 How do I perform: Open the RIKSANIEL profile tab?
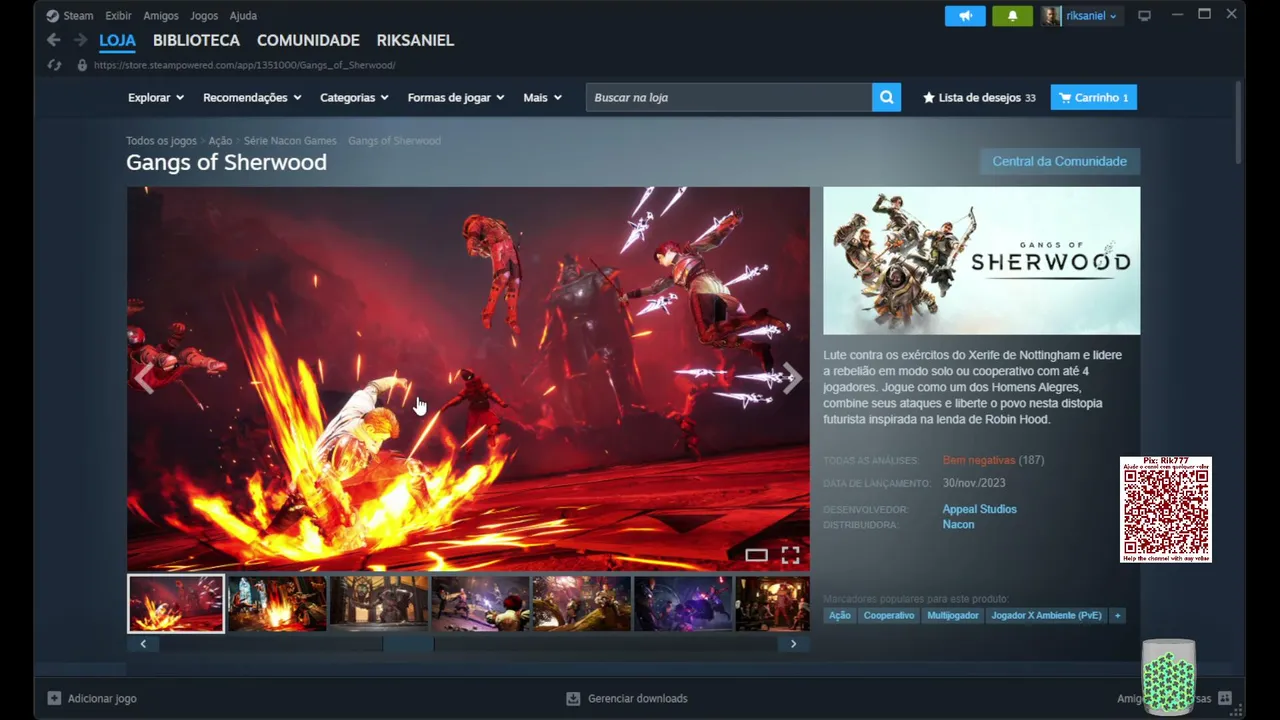(x=415, y=40)
